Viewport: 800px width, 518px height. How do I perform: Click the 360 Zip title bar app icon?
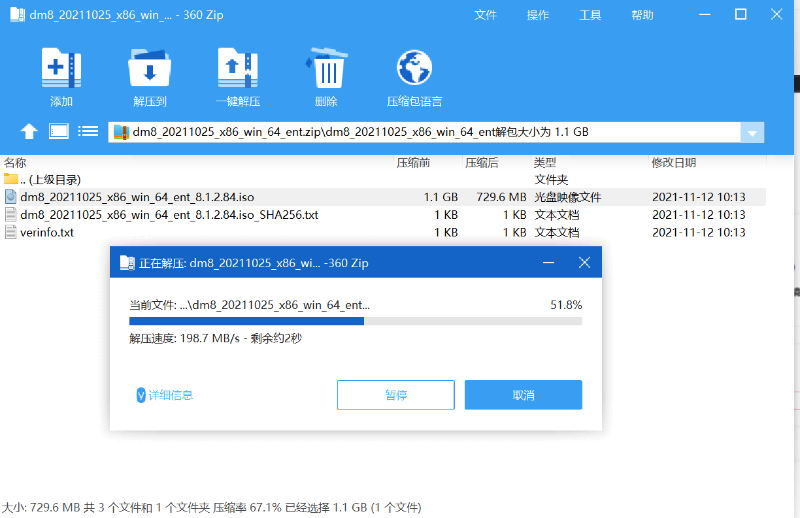[17, 14]
